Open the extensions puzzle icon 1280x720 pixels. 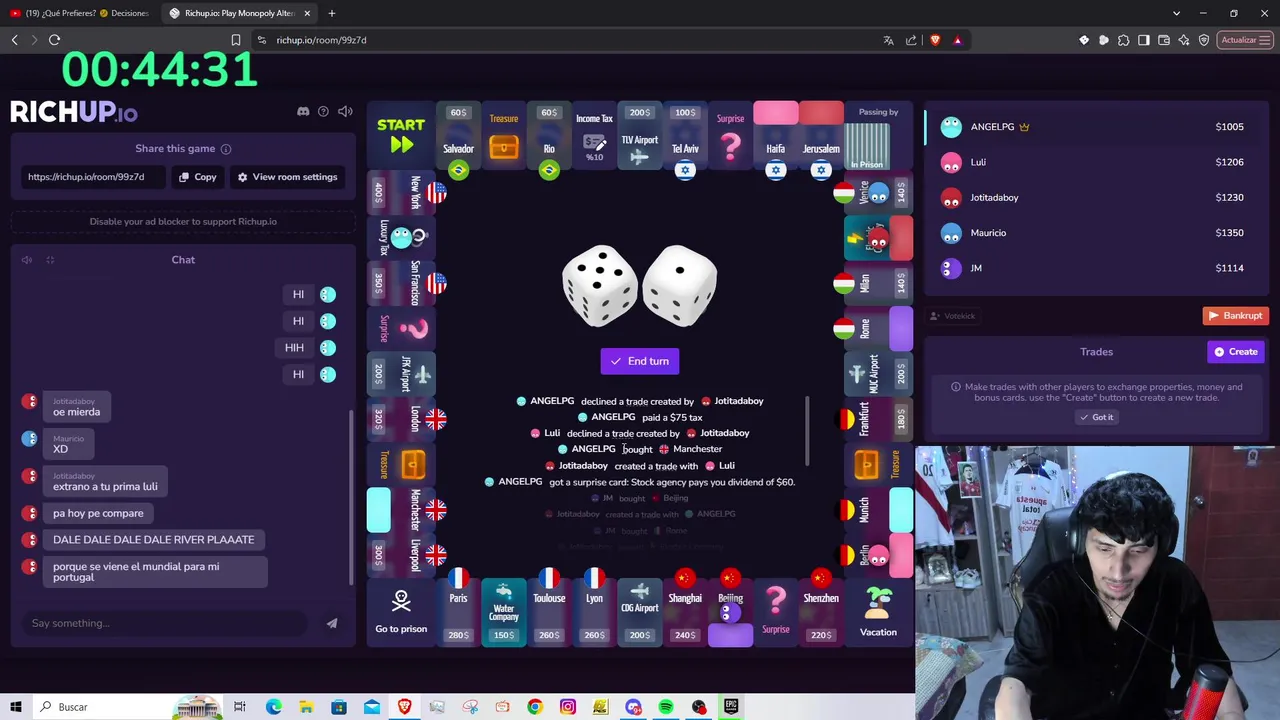point(1123,40)
